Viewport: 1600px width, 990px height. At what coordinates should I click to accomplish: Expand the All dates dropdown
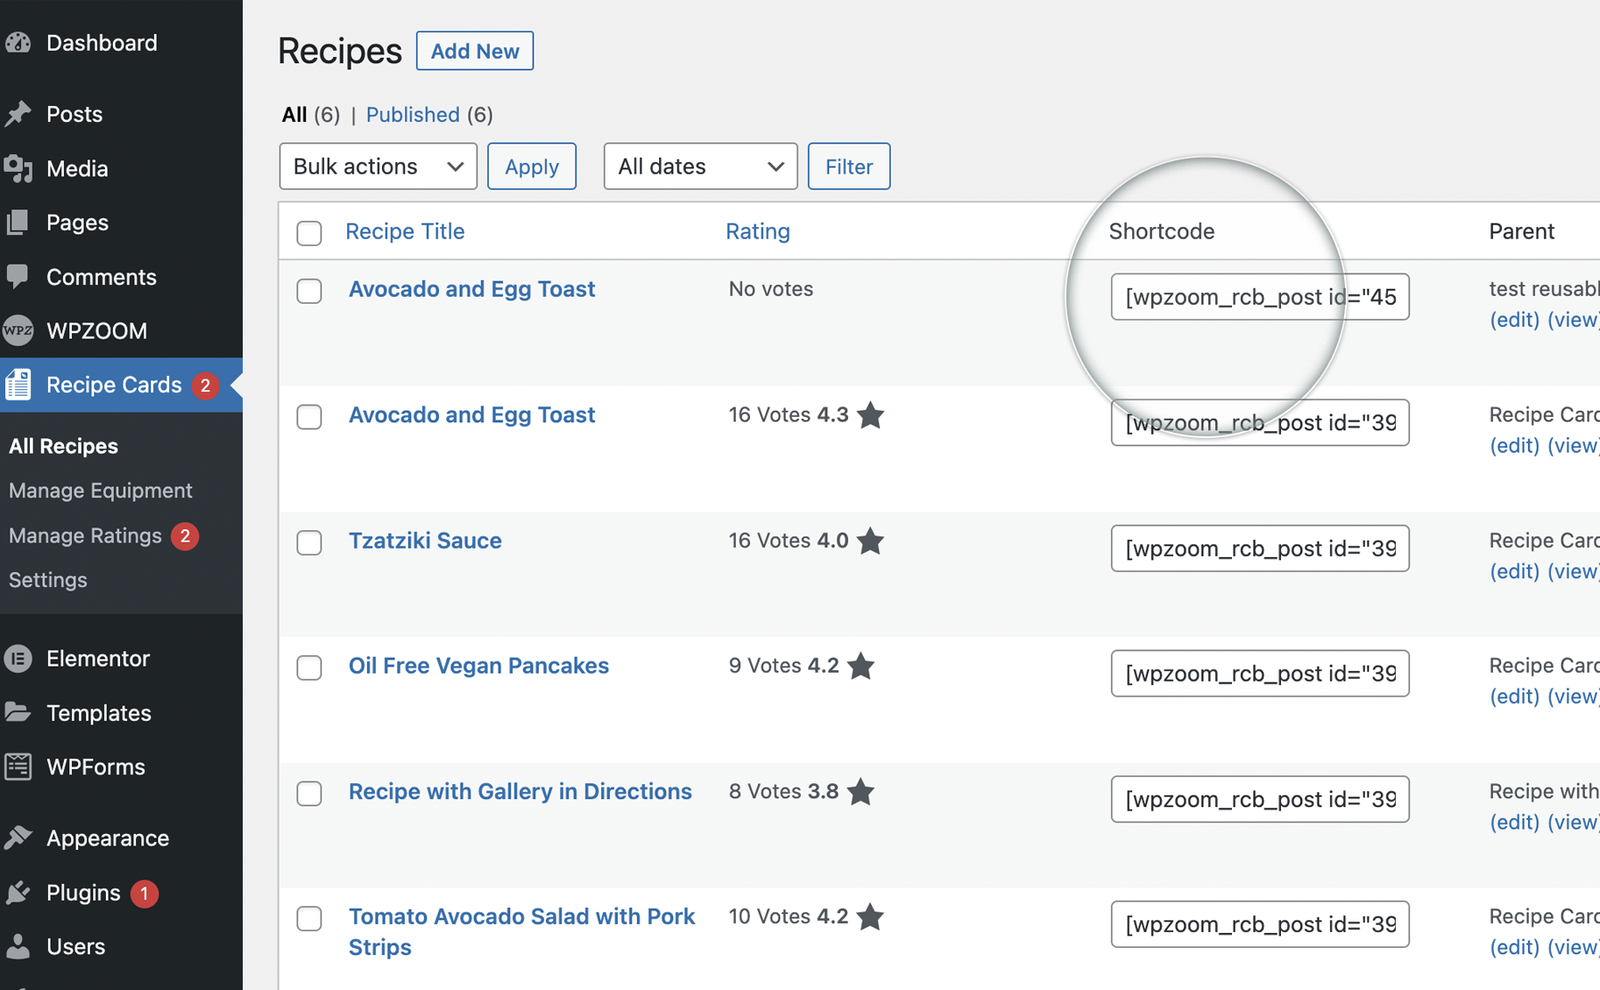700,166
